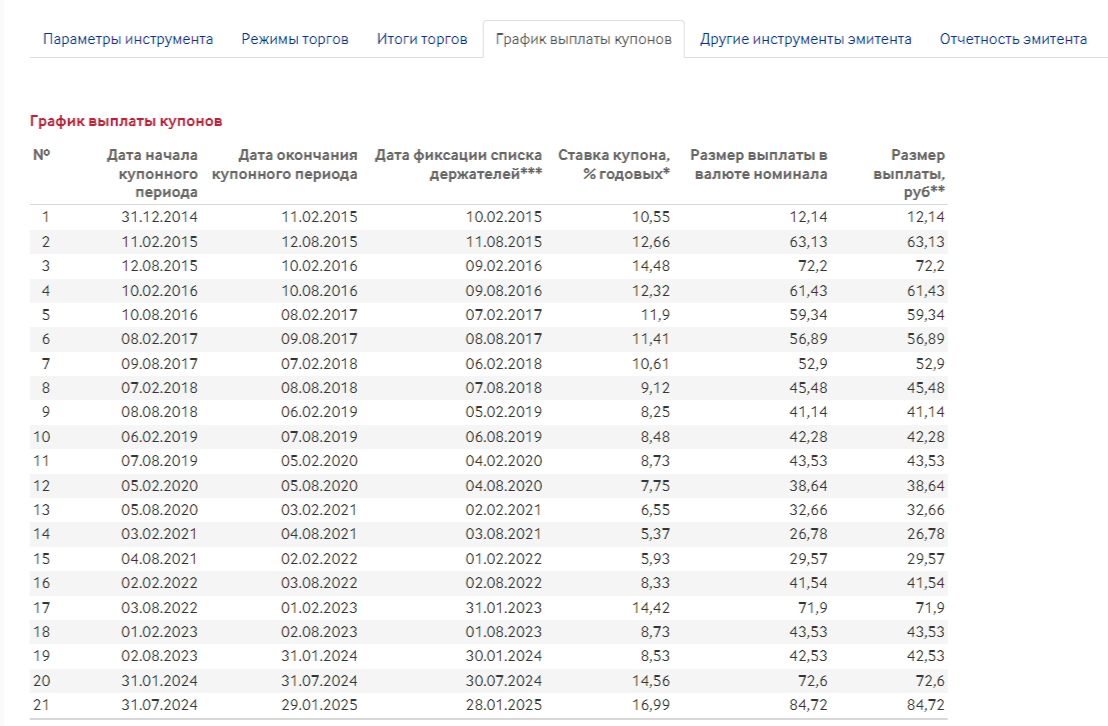Viewport: 1108px width, 726px height.
Task: Select holder fixation date 10.02.2015
Action: click(x=503, y=217)
